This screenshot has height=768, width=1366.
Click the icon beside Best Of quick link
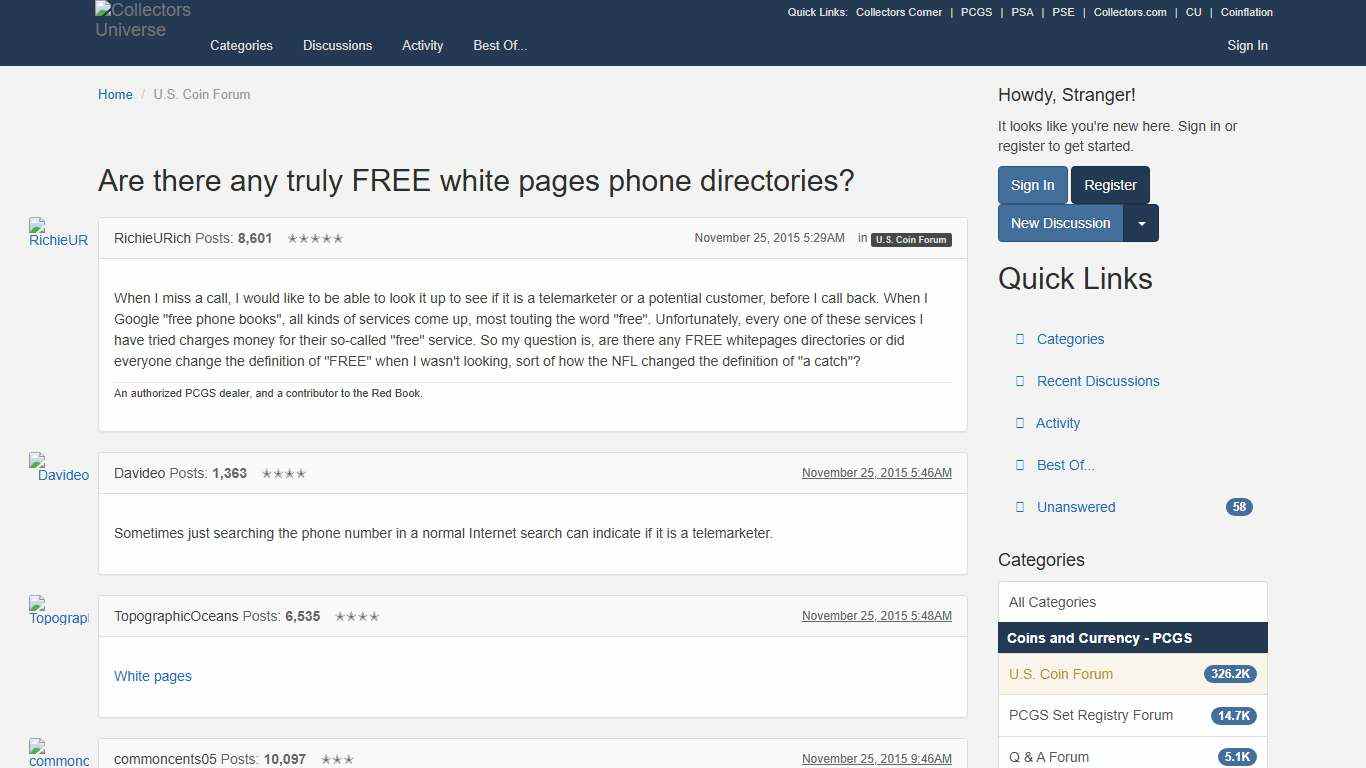[x=1020, y=465]
